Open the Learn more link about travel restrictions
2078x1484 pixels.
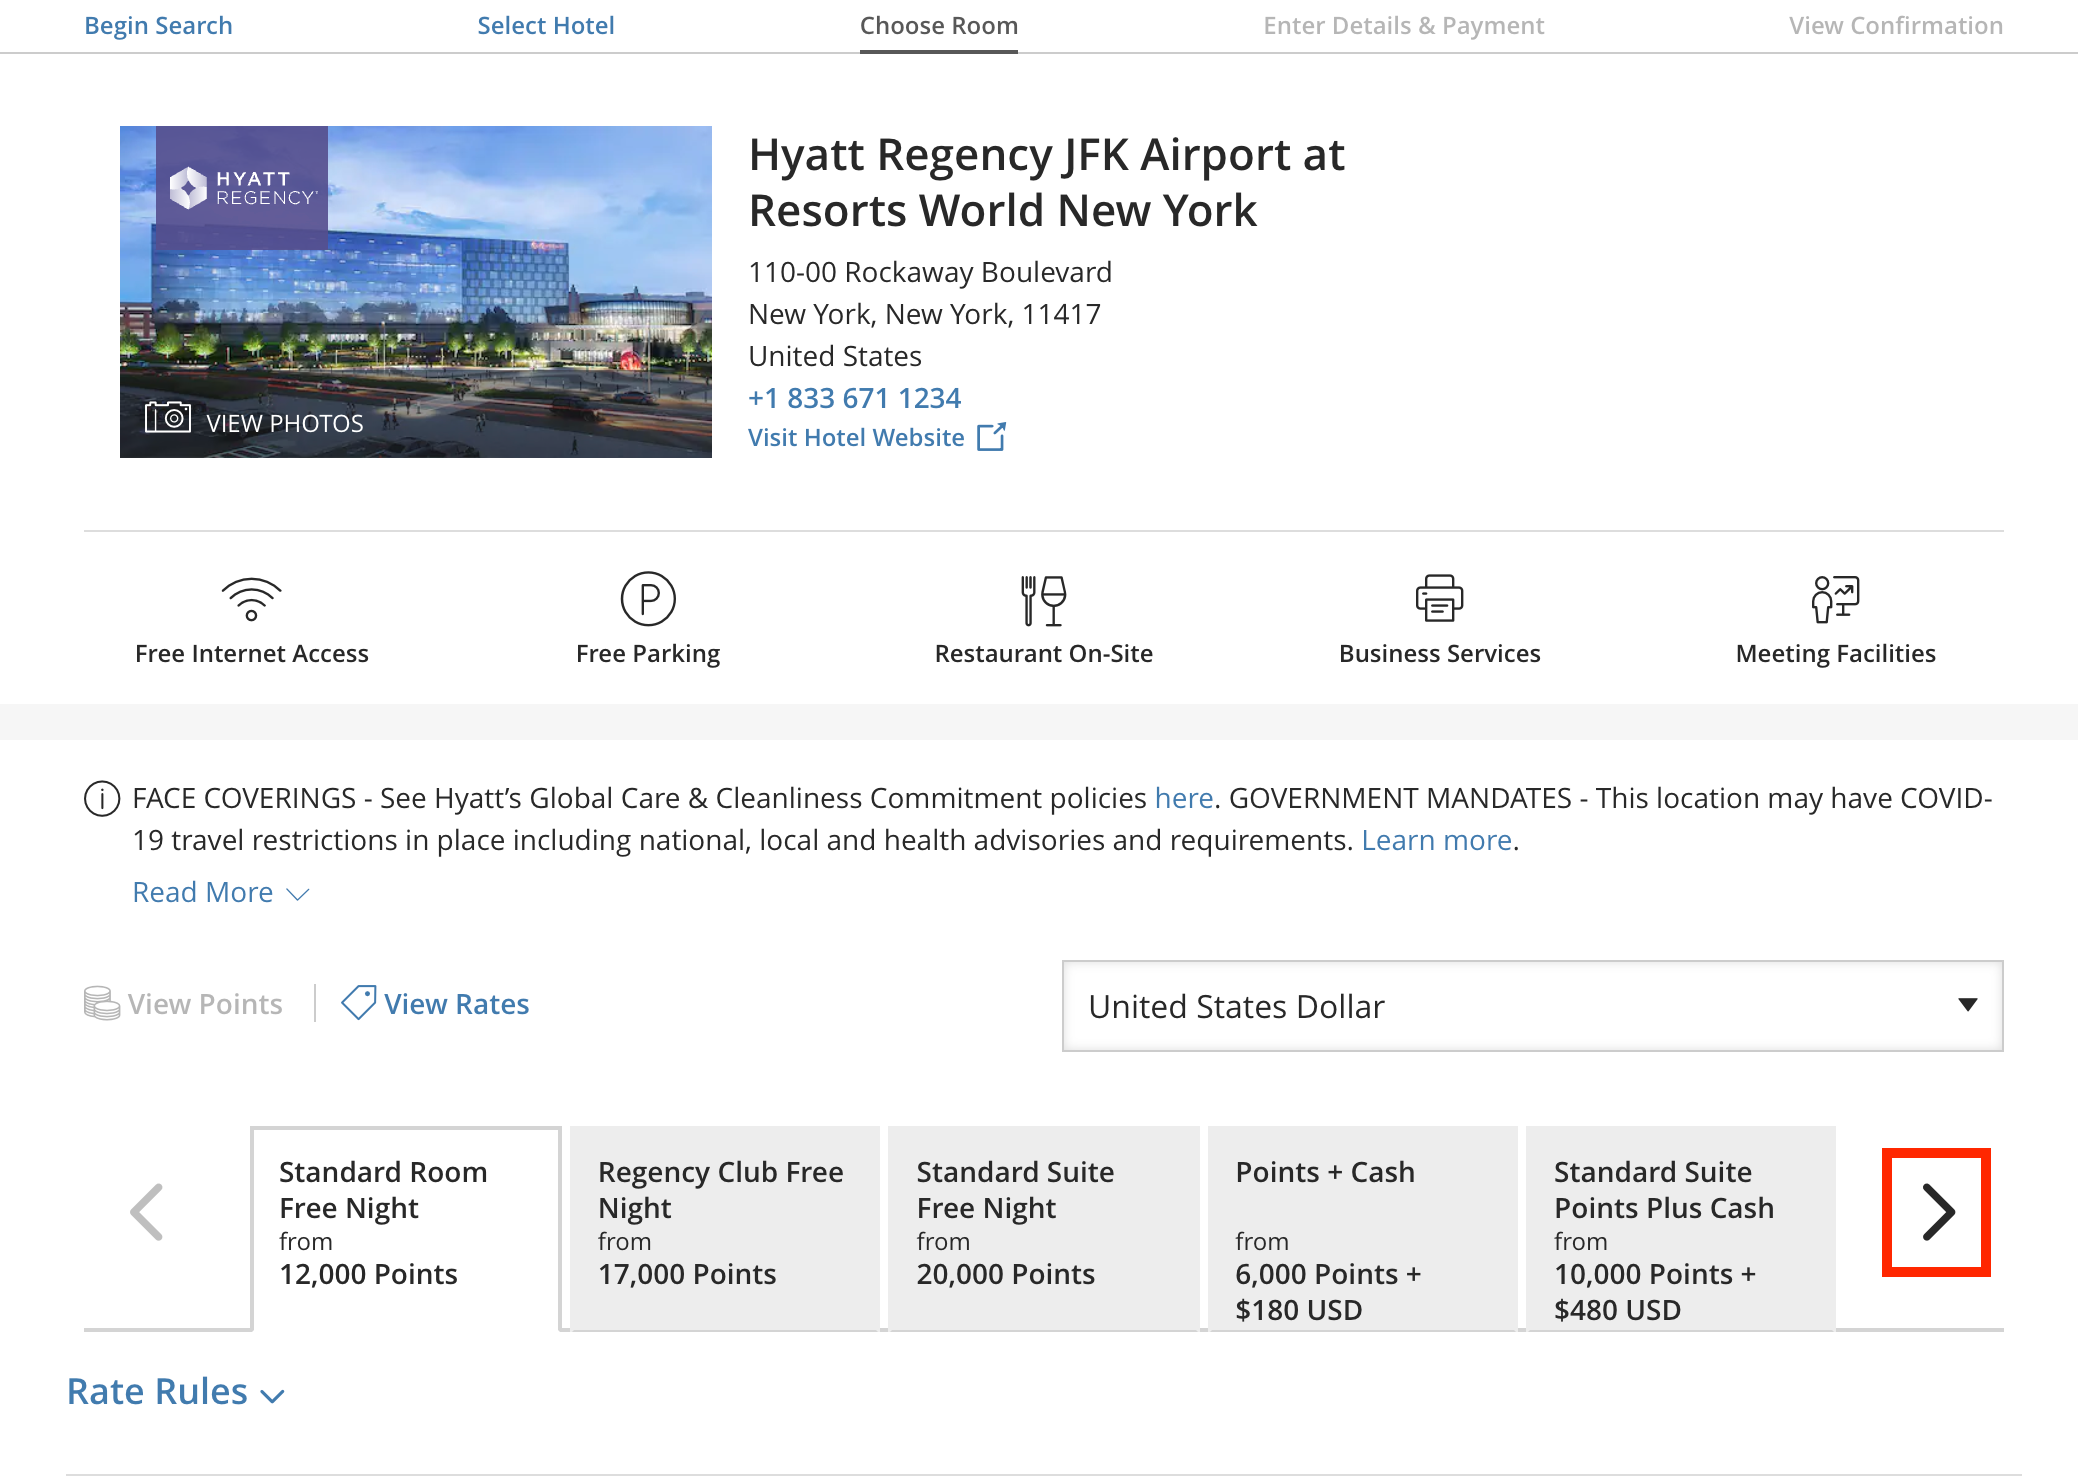click(1435, 840)
